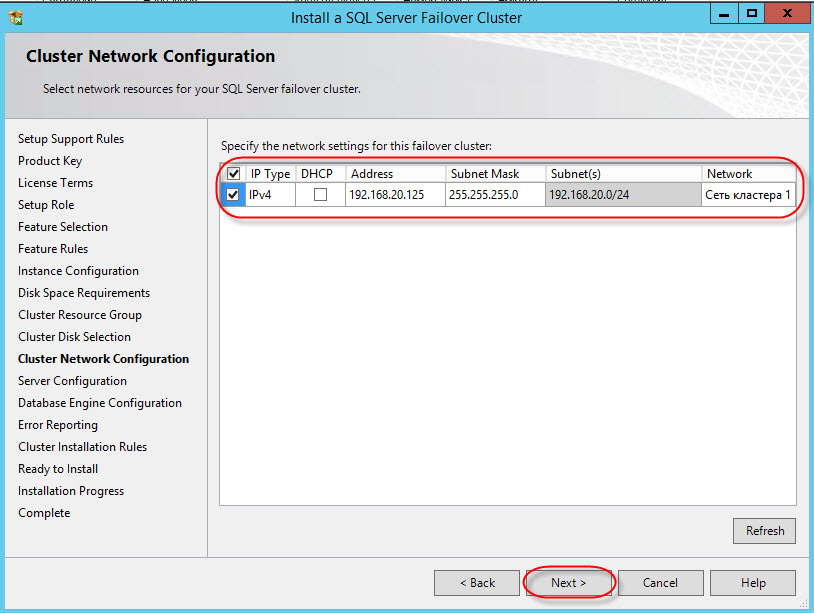
Task: Enable the DHCP checkbox for IPv4
Action: pyautogui.click(x=320, y=195)
